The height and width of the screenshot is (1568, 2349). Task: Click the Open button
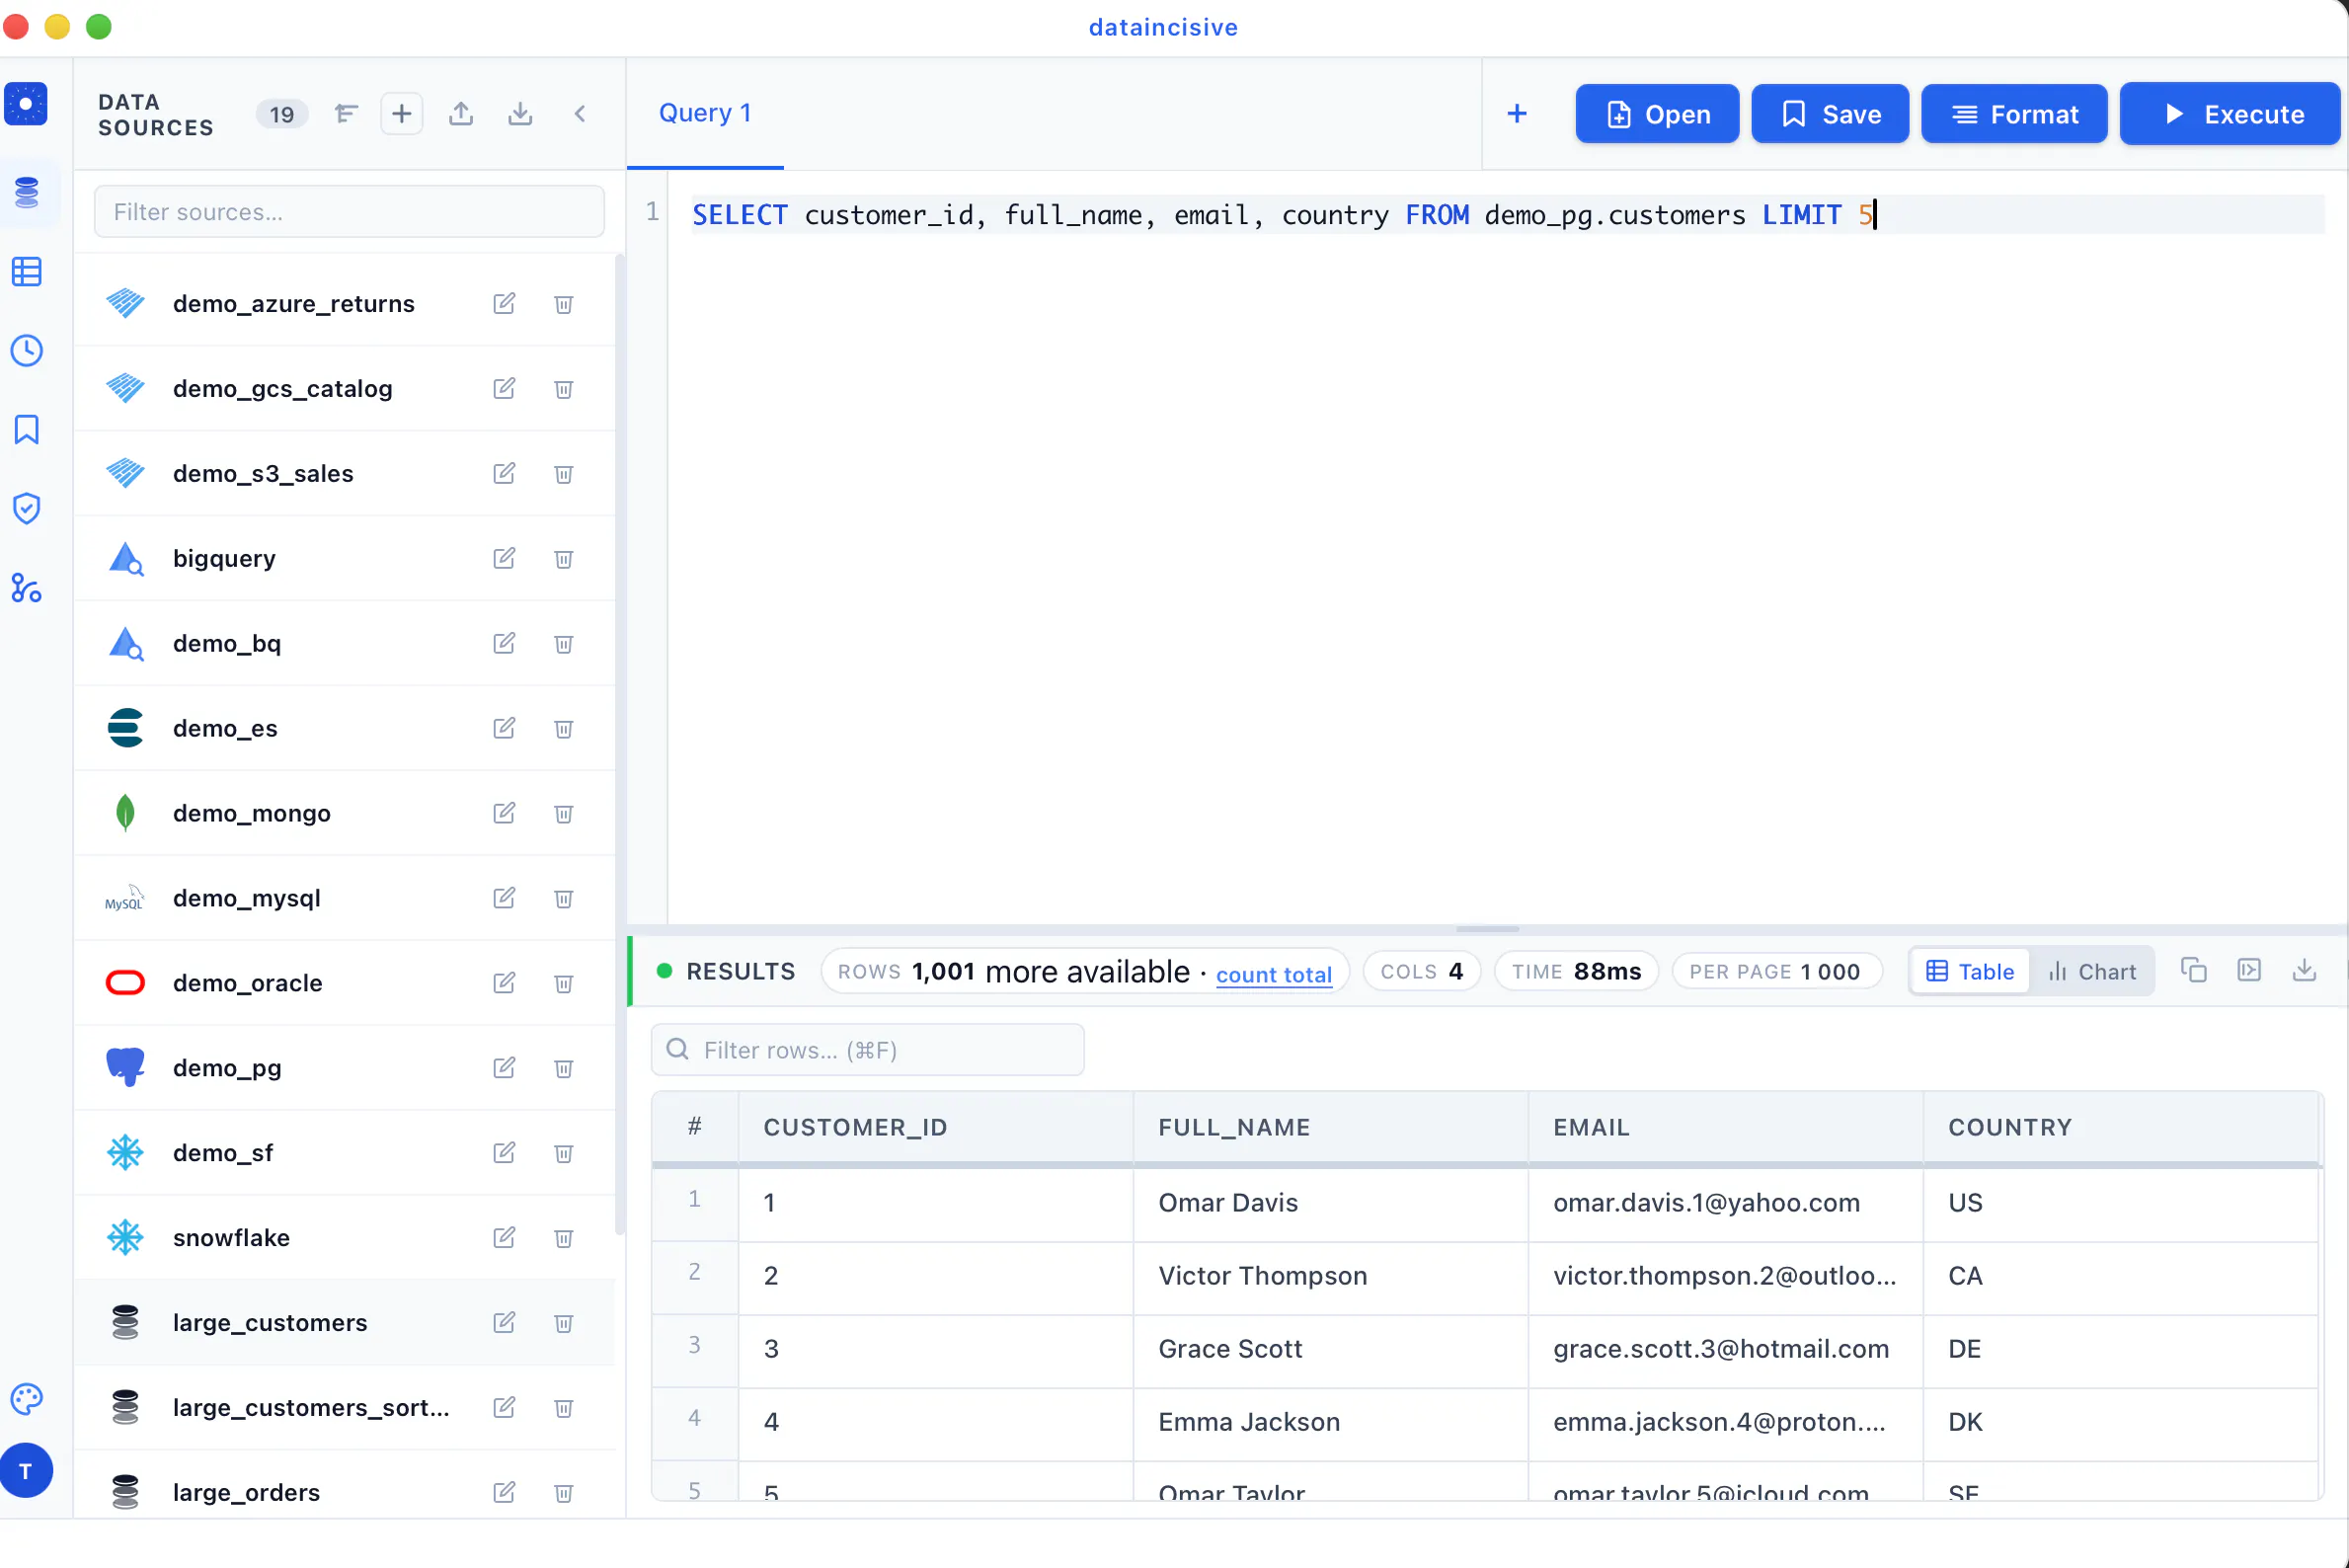click(x=1657, y=114)
